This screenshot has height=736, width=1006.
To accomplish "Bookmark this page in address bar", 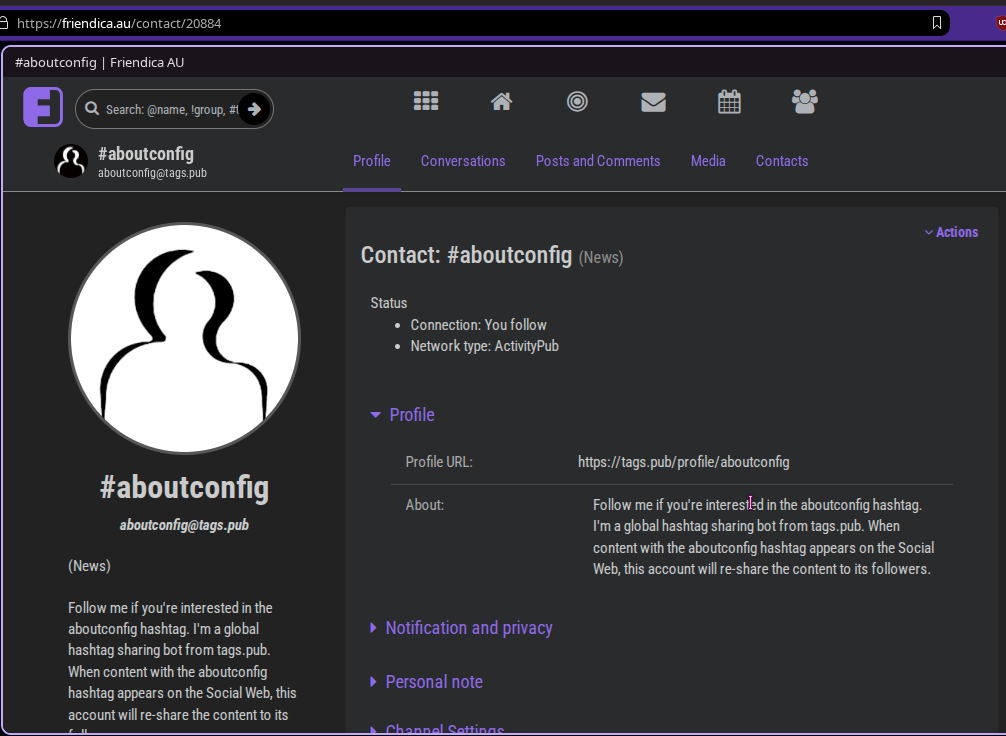I will [937, 22].
